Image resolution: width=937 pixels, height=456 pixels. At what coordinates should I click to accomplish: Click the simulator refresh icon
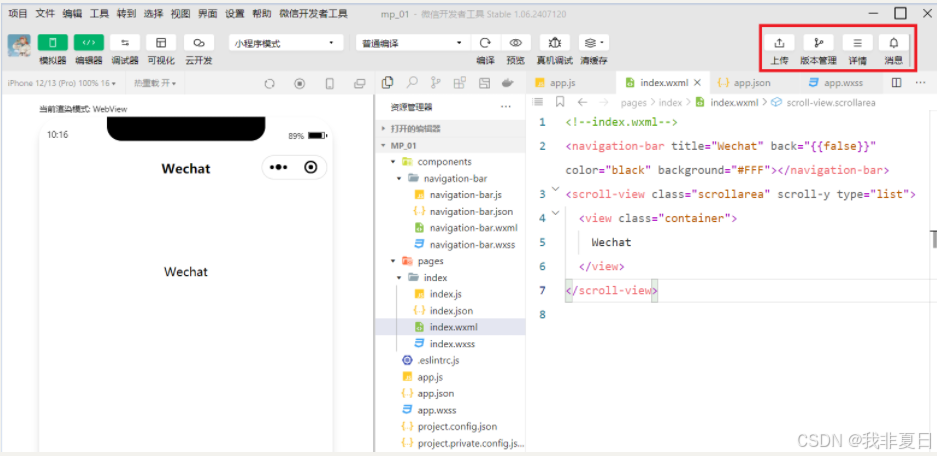269,84
